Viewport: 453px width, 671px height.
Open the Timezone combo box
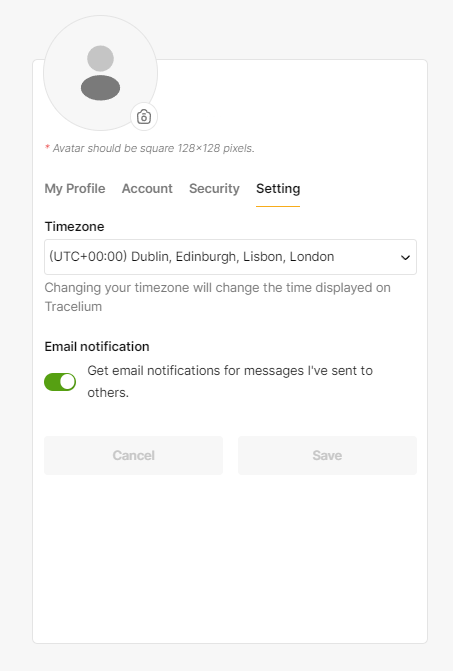click(231, 257)
